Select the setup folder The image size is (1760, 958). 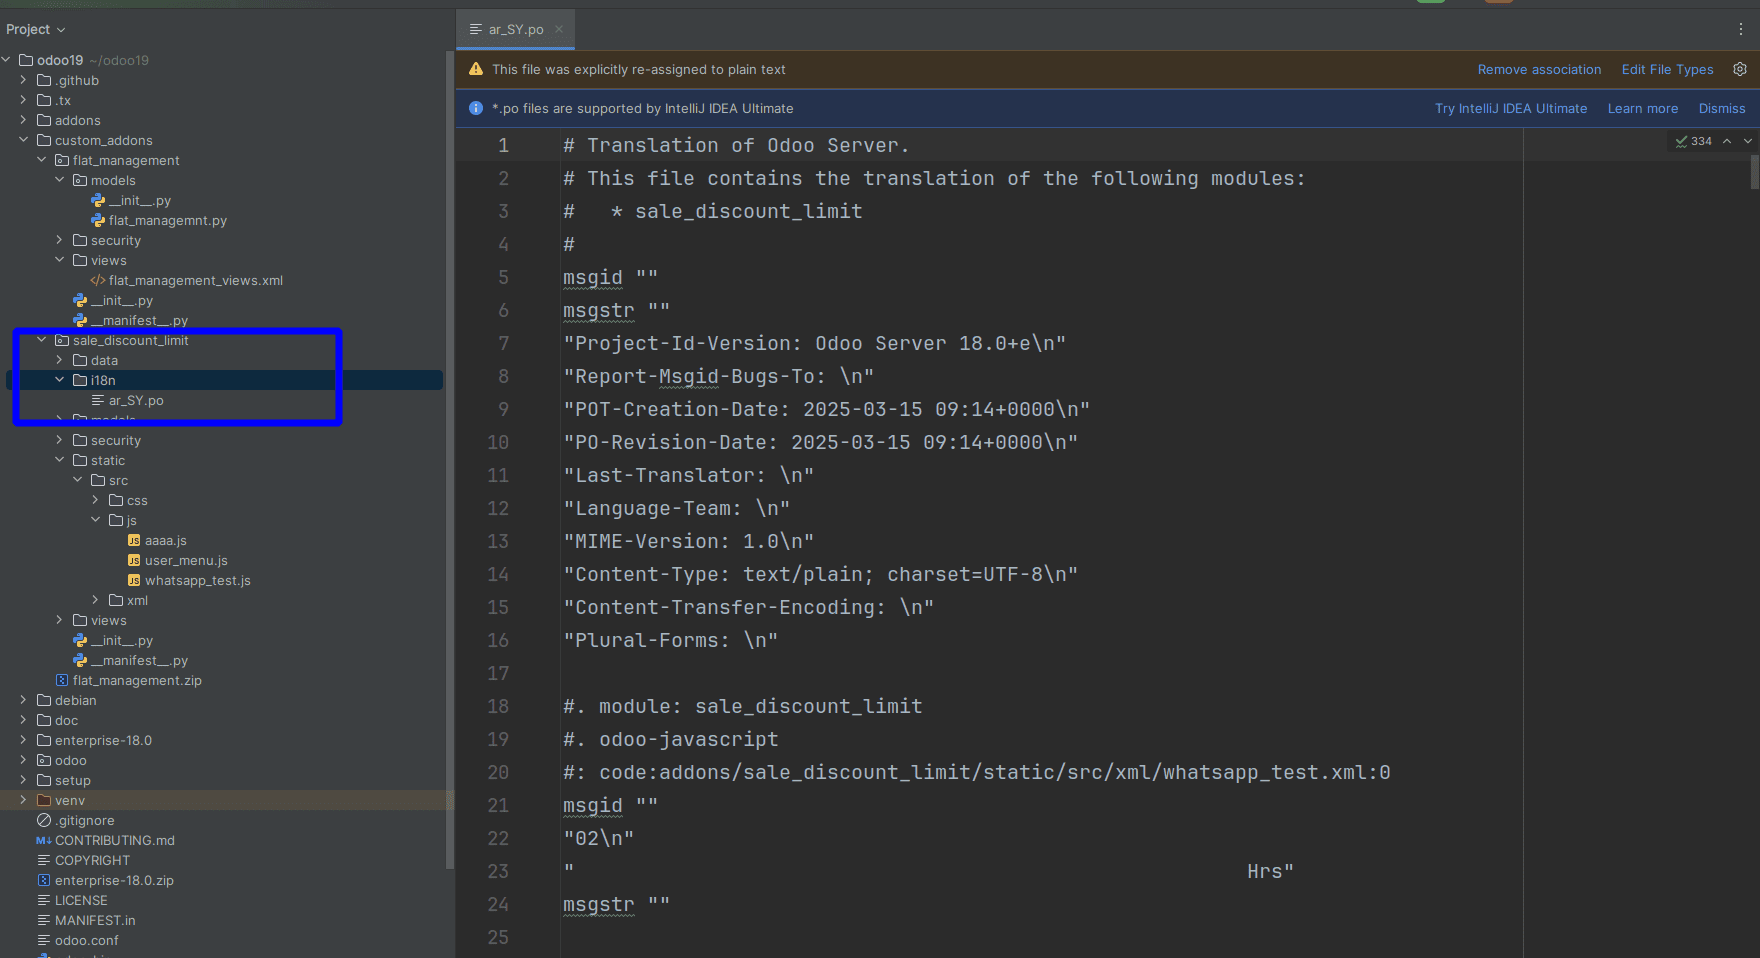click(x=72, y=780)
